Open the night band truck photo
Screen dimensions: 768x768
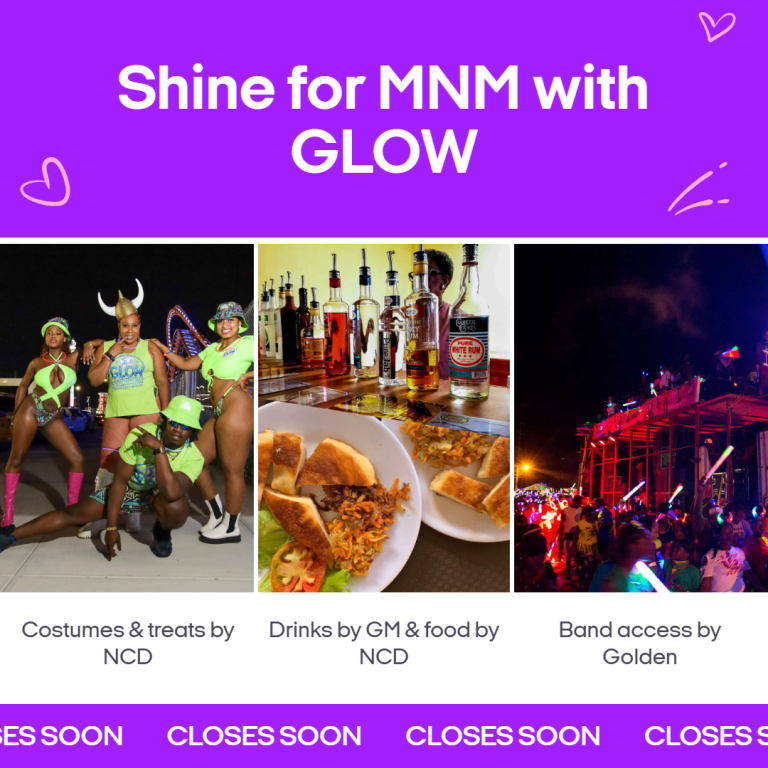pos(641,418)
